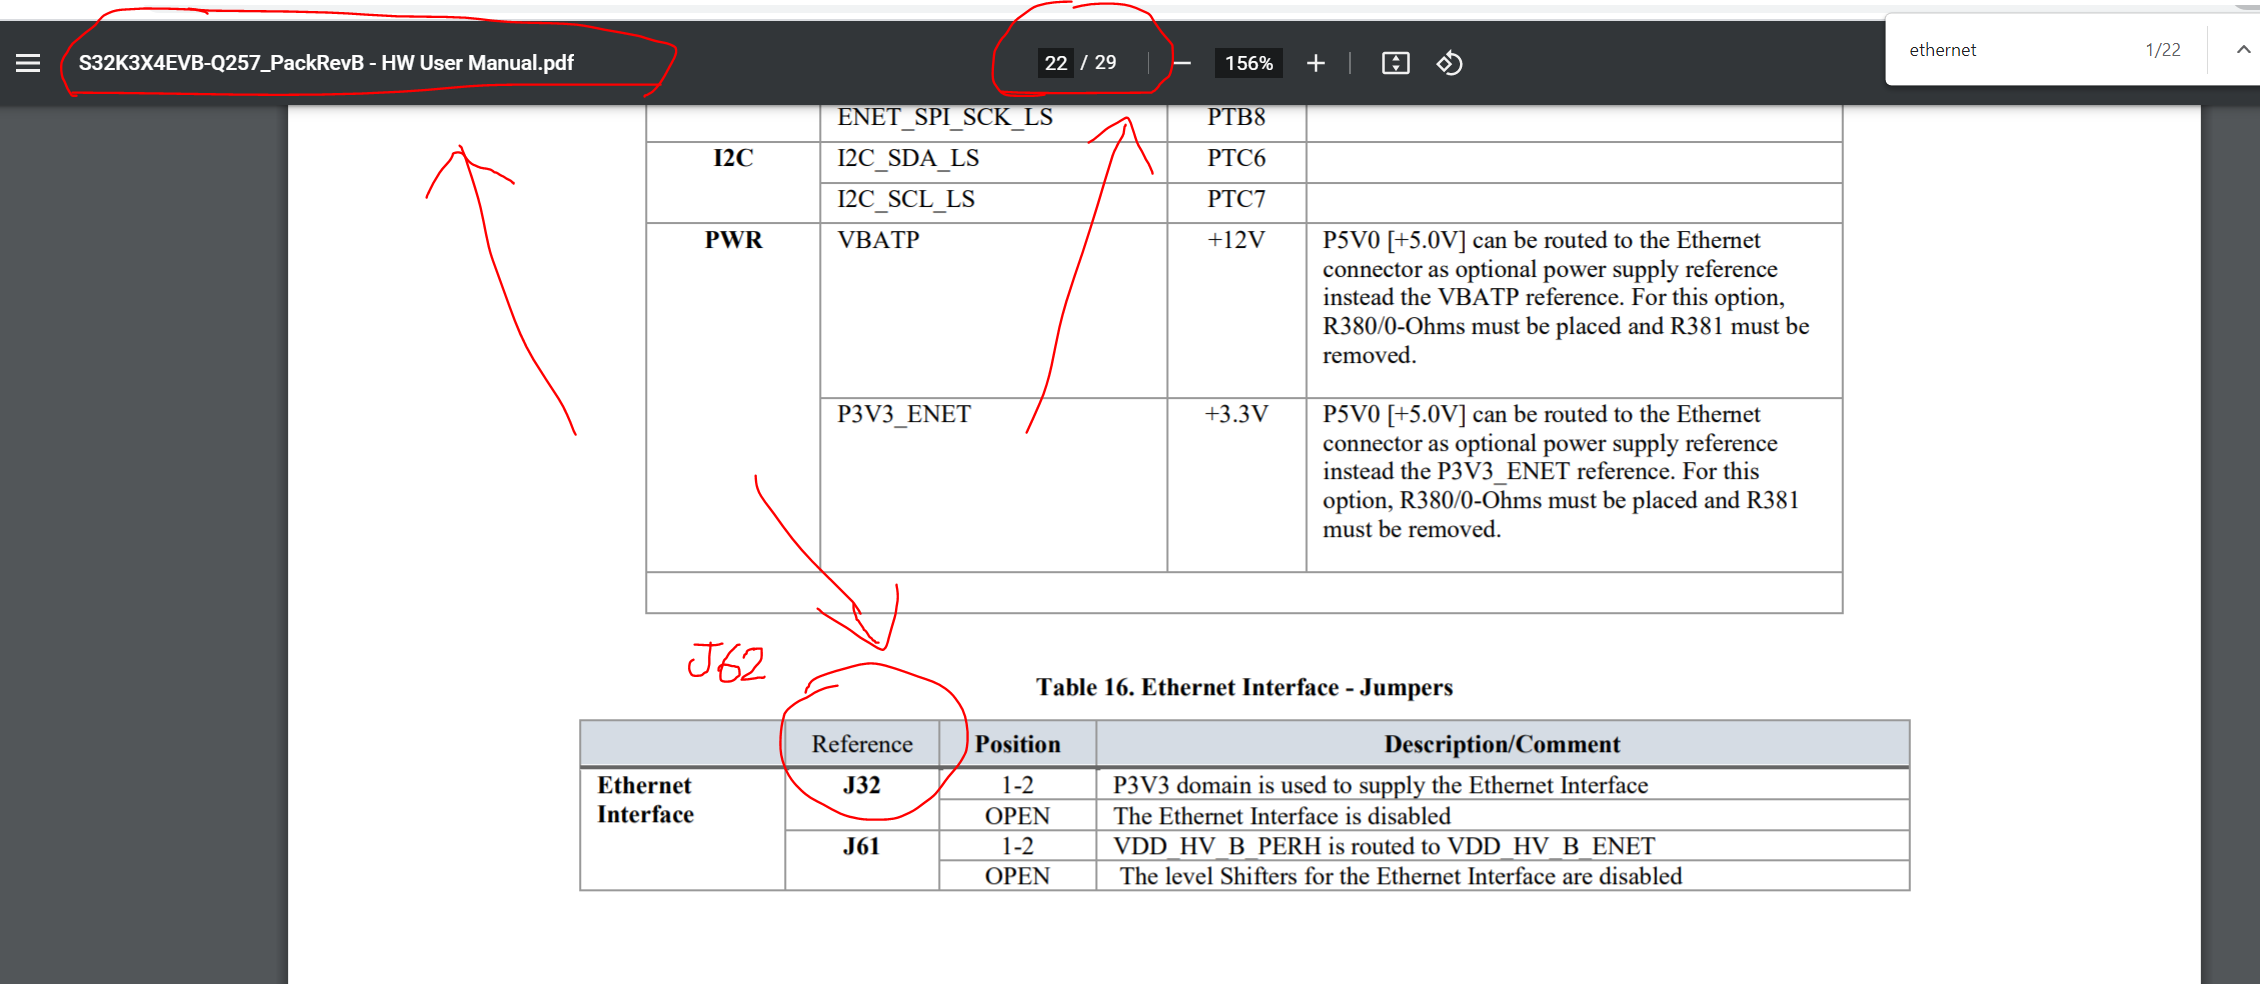This screenshot has width=2260, height=984.
Task: Click the zoom percentage showing 156%
Action: [1247, 62]
